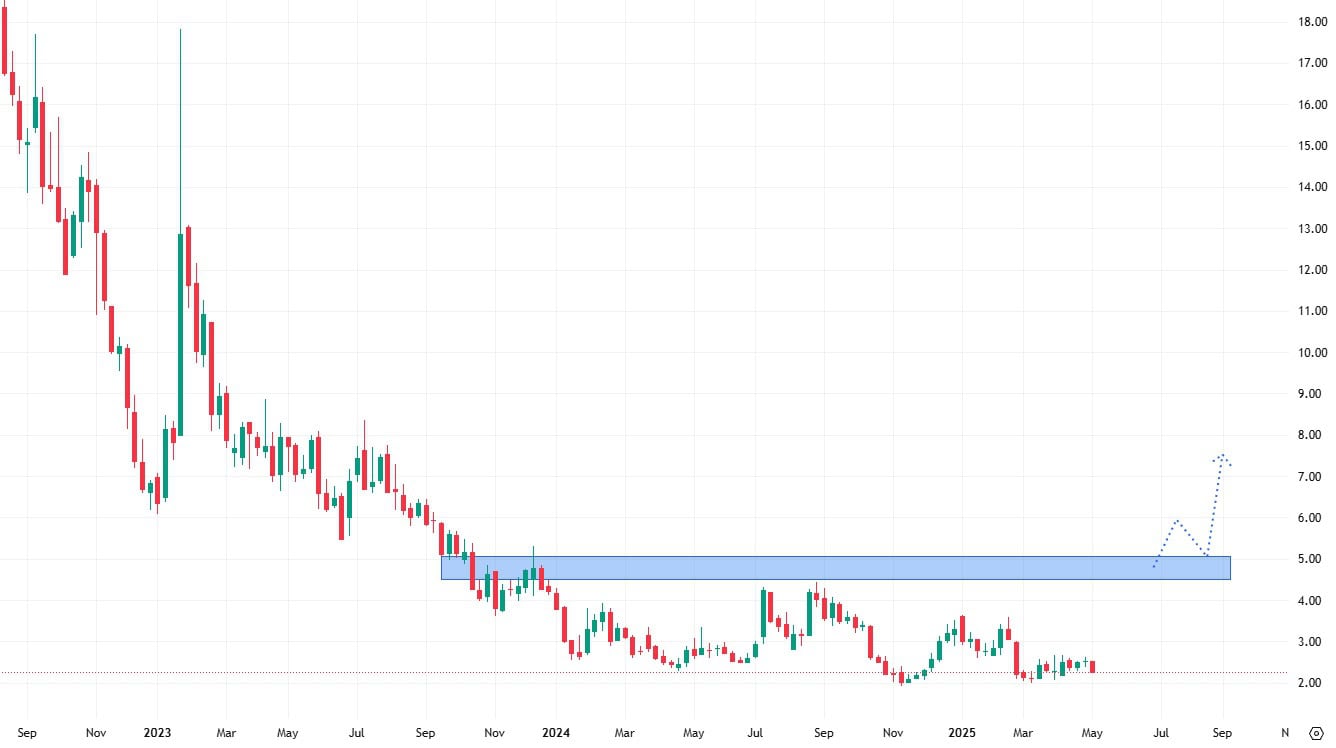This screenshot has width=1336, height=748.
Task: Click the 18.00 price axis label
Action: [x=1312, y=21]
